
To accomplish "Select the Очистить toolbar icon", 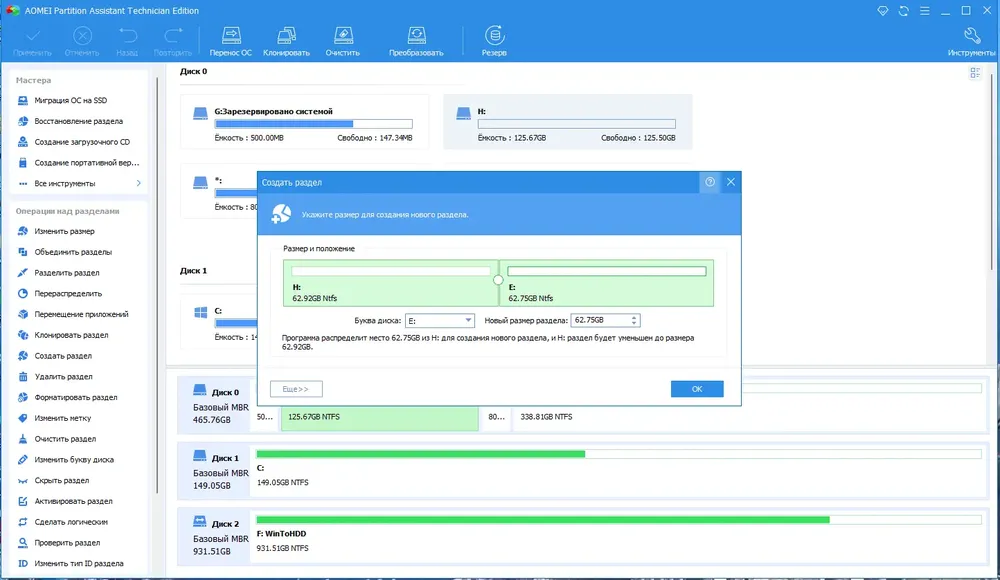I will click(342, 41).
